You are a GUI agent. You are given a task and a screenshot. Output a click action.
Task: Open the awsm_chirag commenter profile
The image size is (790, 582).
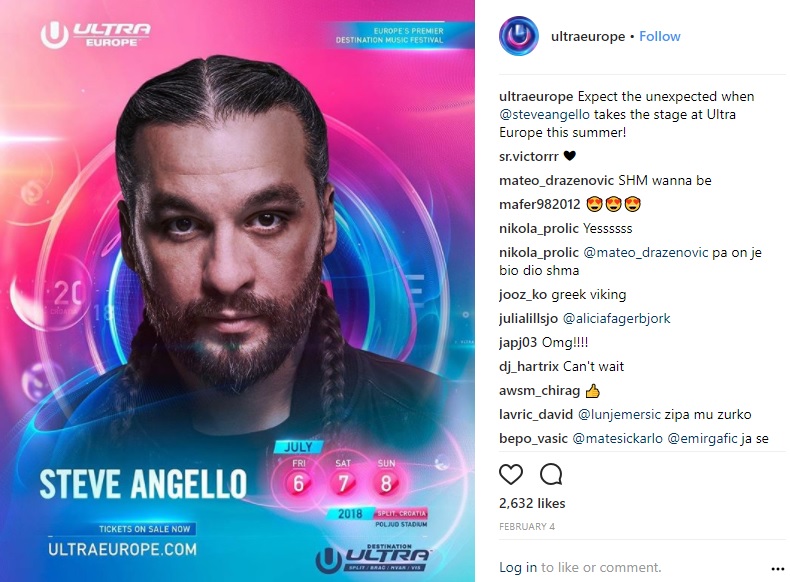tap(539, 391)
